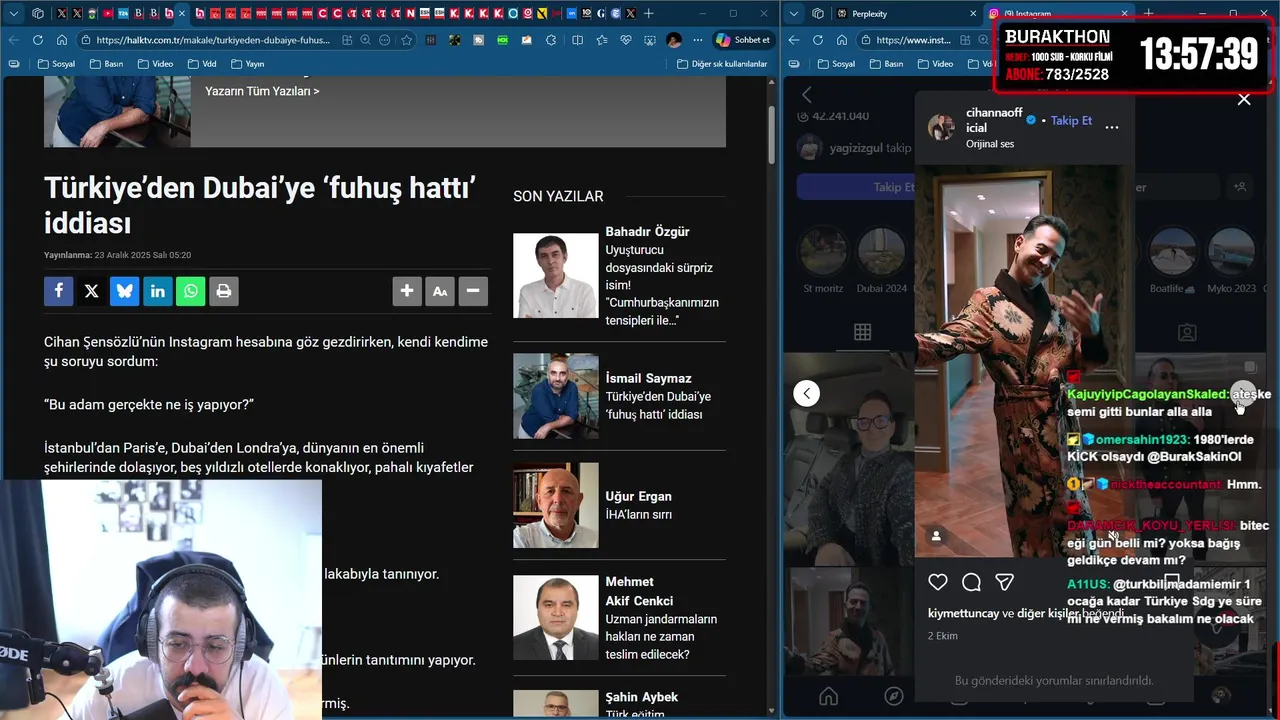Increase article font size with plus
The image size is (1280, 720).
[x=407, y=291]
